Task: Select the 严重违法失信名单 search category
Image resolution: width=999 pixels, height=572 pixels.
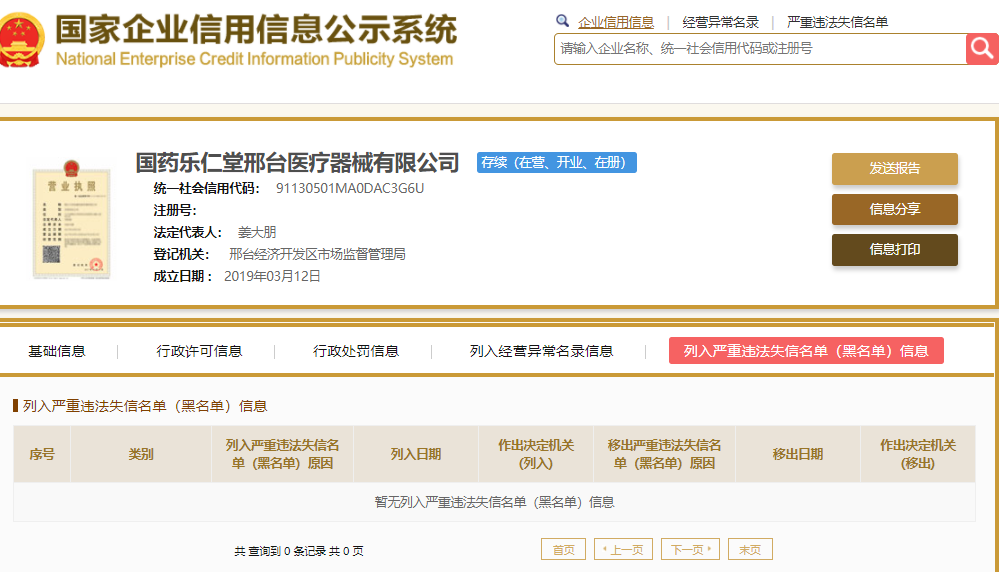Action: [x=837, y=22]
